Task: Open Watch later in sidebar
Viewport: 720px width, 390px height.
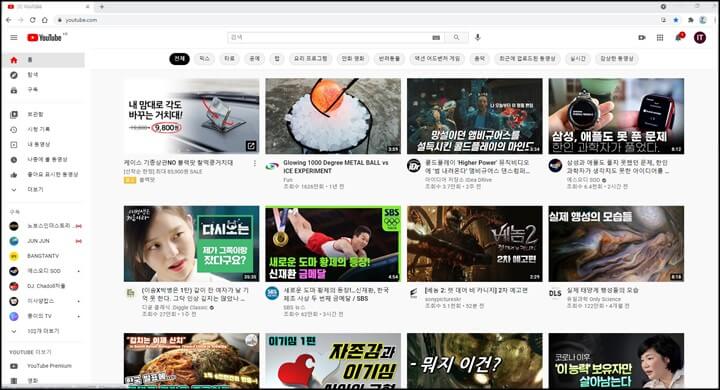Action: coord(43,159)
